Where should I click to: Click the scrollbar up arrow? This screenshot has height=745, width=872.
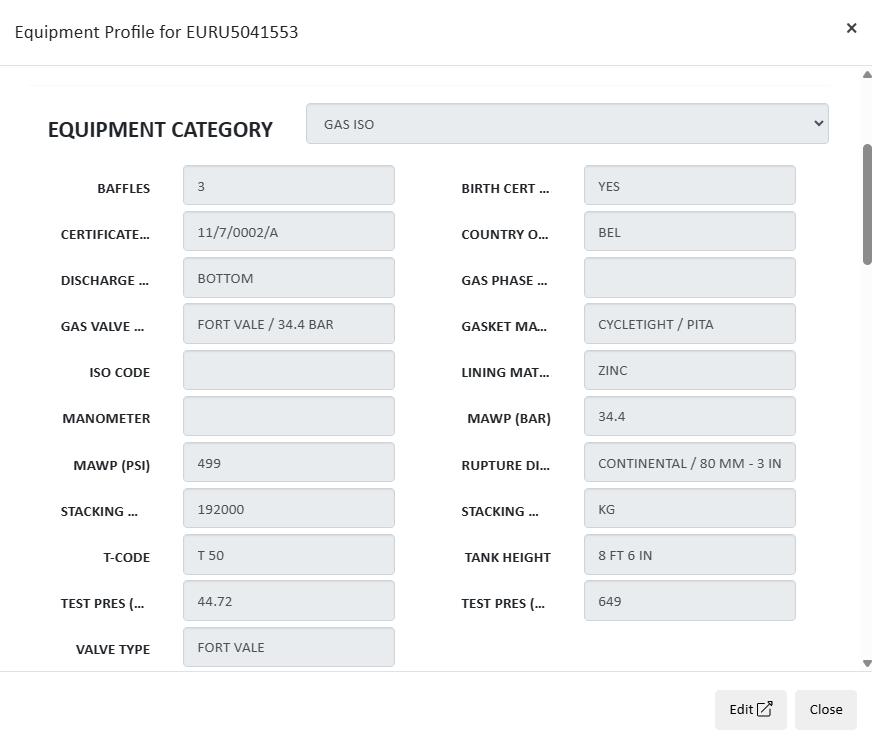866,75
